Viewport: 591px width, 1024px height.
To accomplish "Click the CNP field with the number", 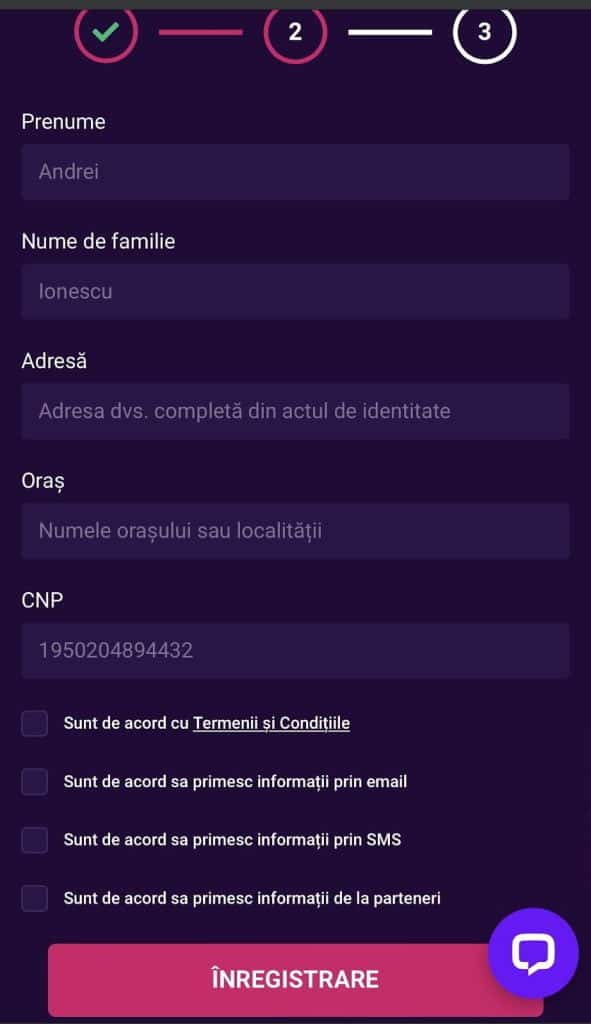I will pyautogui.click(x=295, y=650).
